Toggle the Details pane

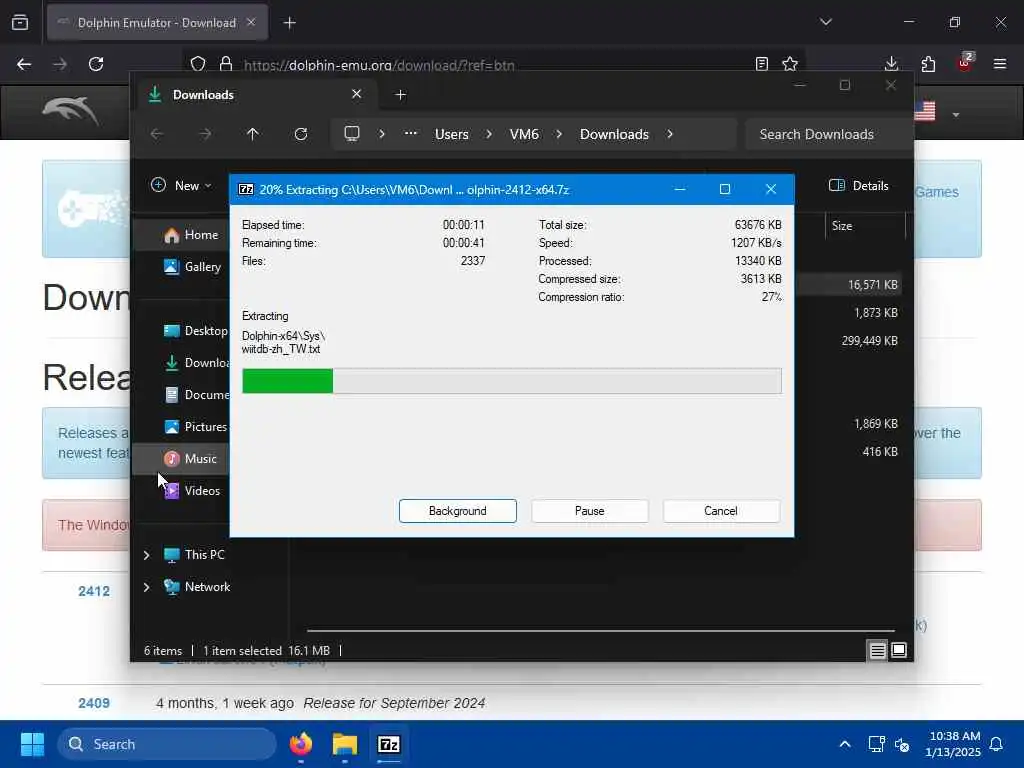pyautogui.click(x=858, y=185)
